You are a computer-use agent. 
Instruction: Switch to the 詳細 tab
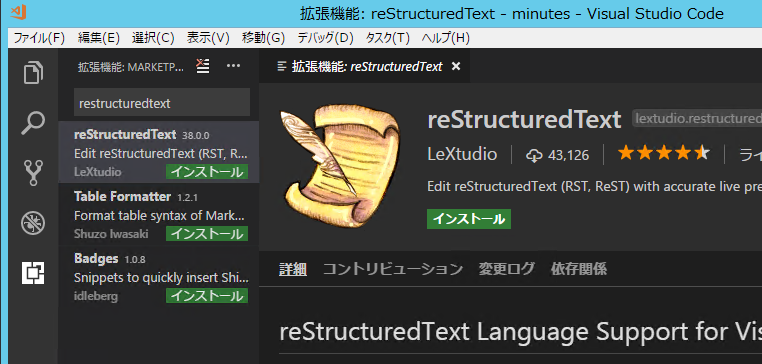pos(293,269)
